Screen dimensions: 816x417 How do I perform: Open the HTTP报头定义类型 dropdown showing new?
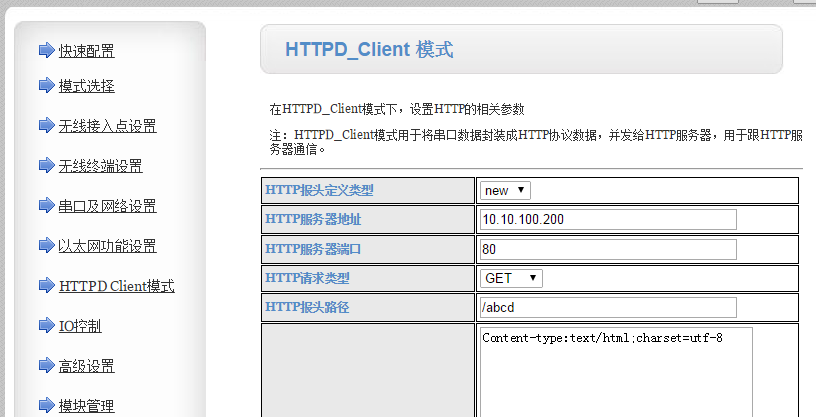click(x=505, y=191)
